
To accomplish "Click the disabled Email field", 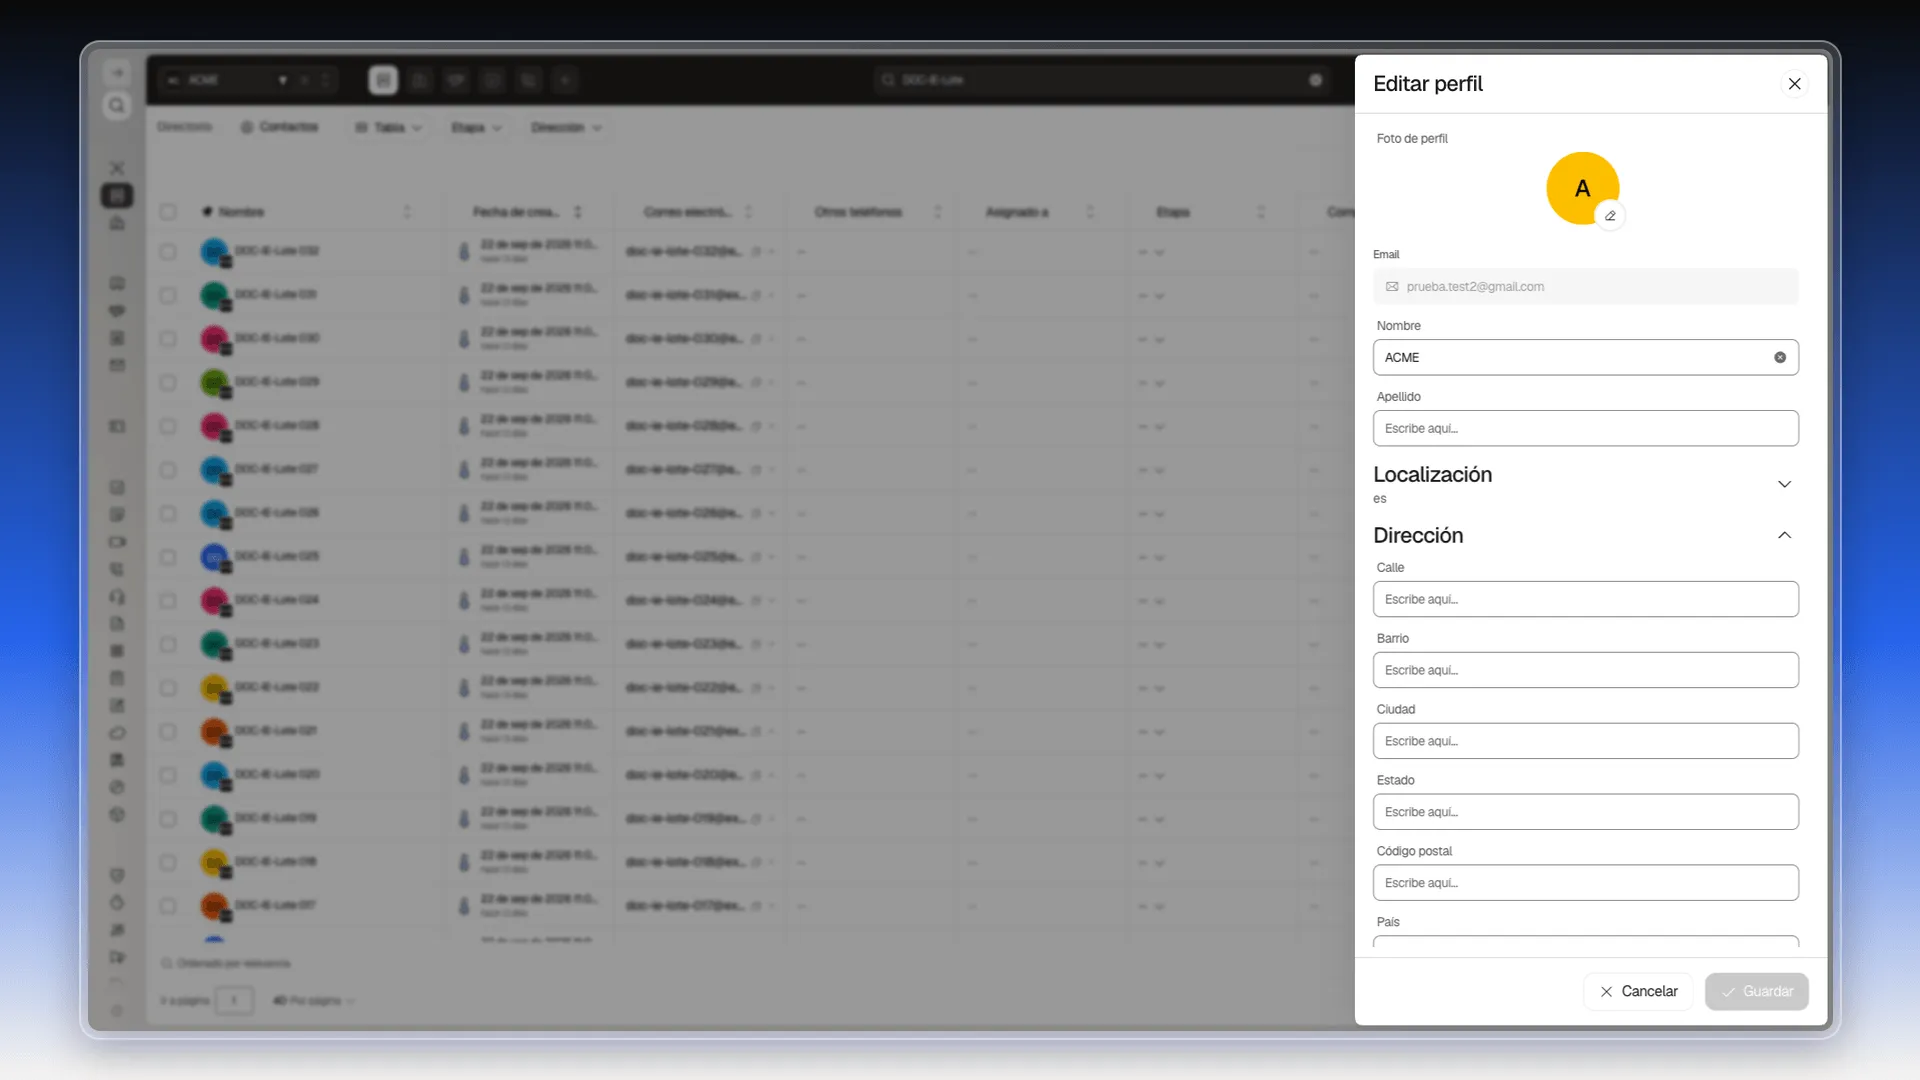I will tap(1585, 286).
